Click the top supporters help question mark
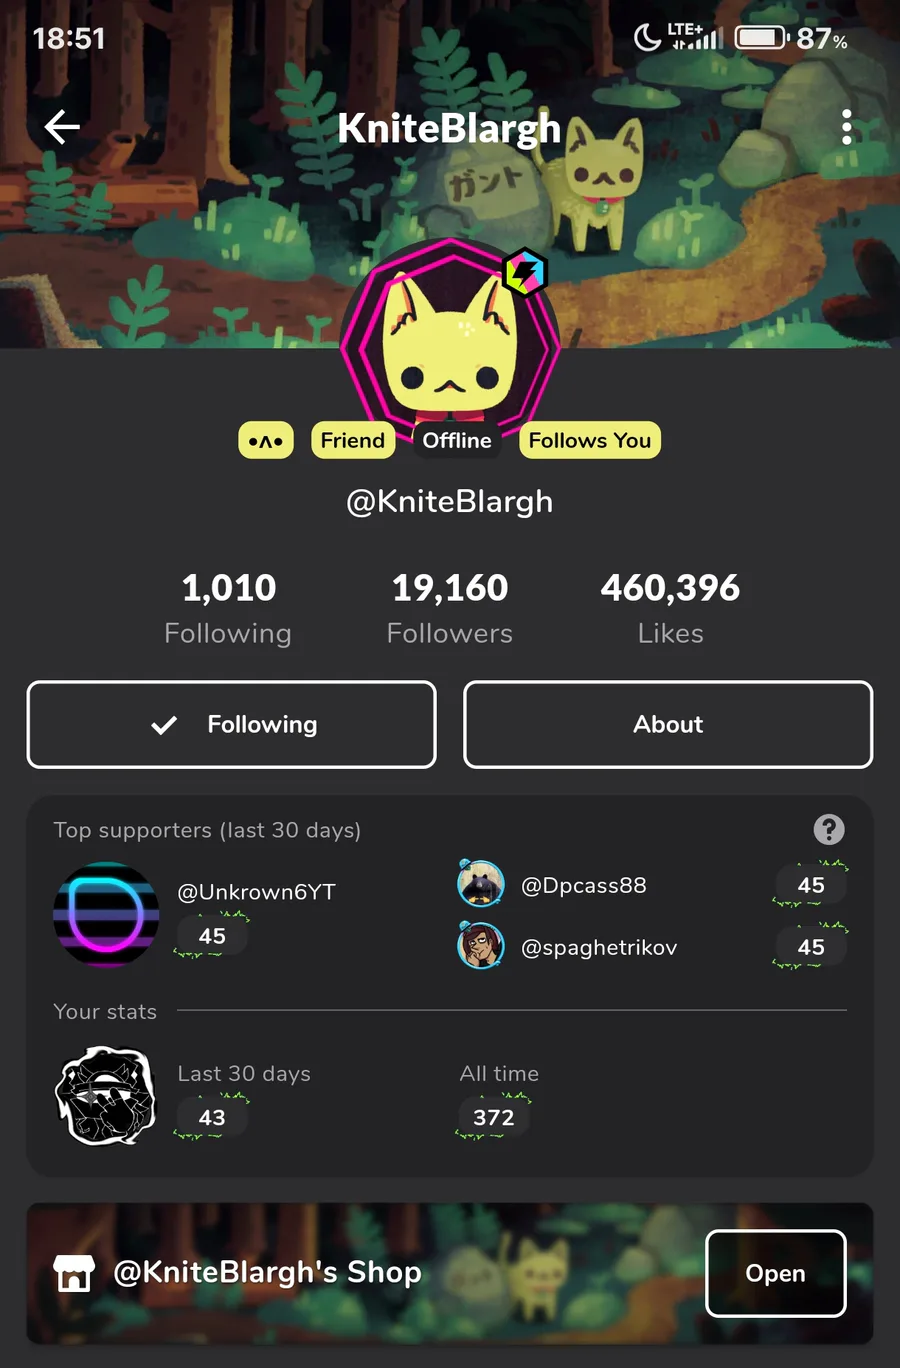Screen dimensions: 900x1368 pos(829,829)
